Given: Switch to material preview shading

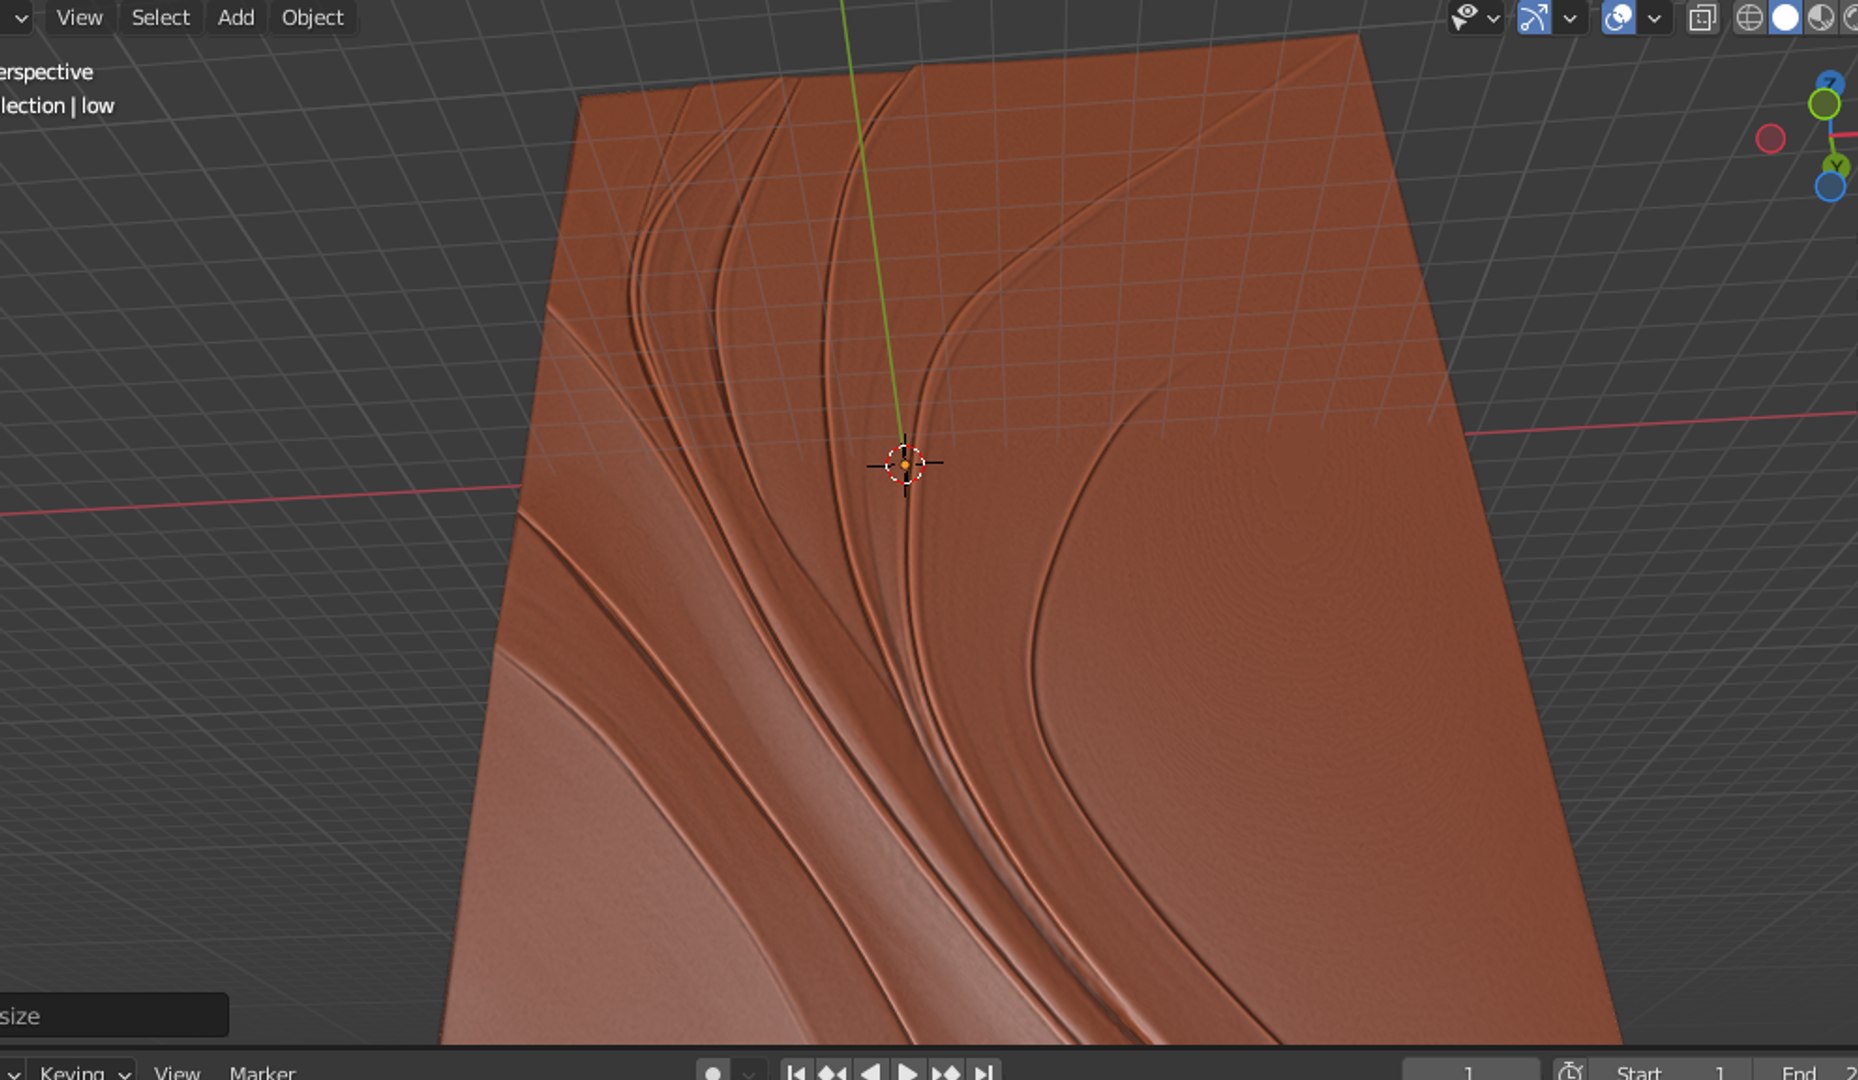Looking at the screenshot, I should point(1821,17).
